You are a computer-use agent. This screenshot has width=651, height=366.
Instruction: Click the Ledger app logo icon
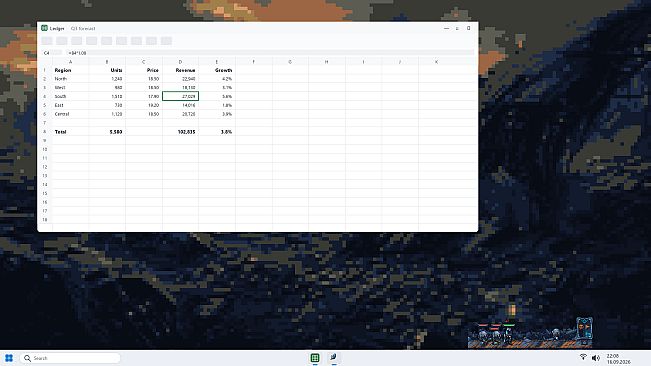click(x=44, y=28)
